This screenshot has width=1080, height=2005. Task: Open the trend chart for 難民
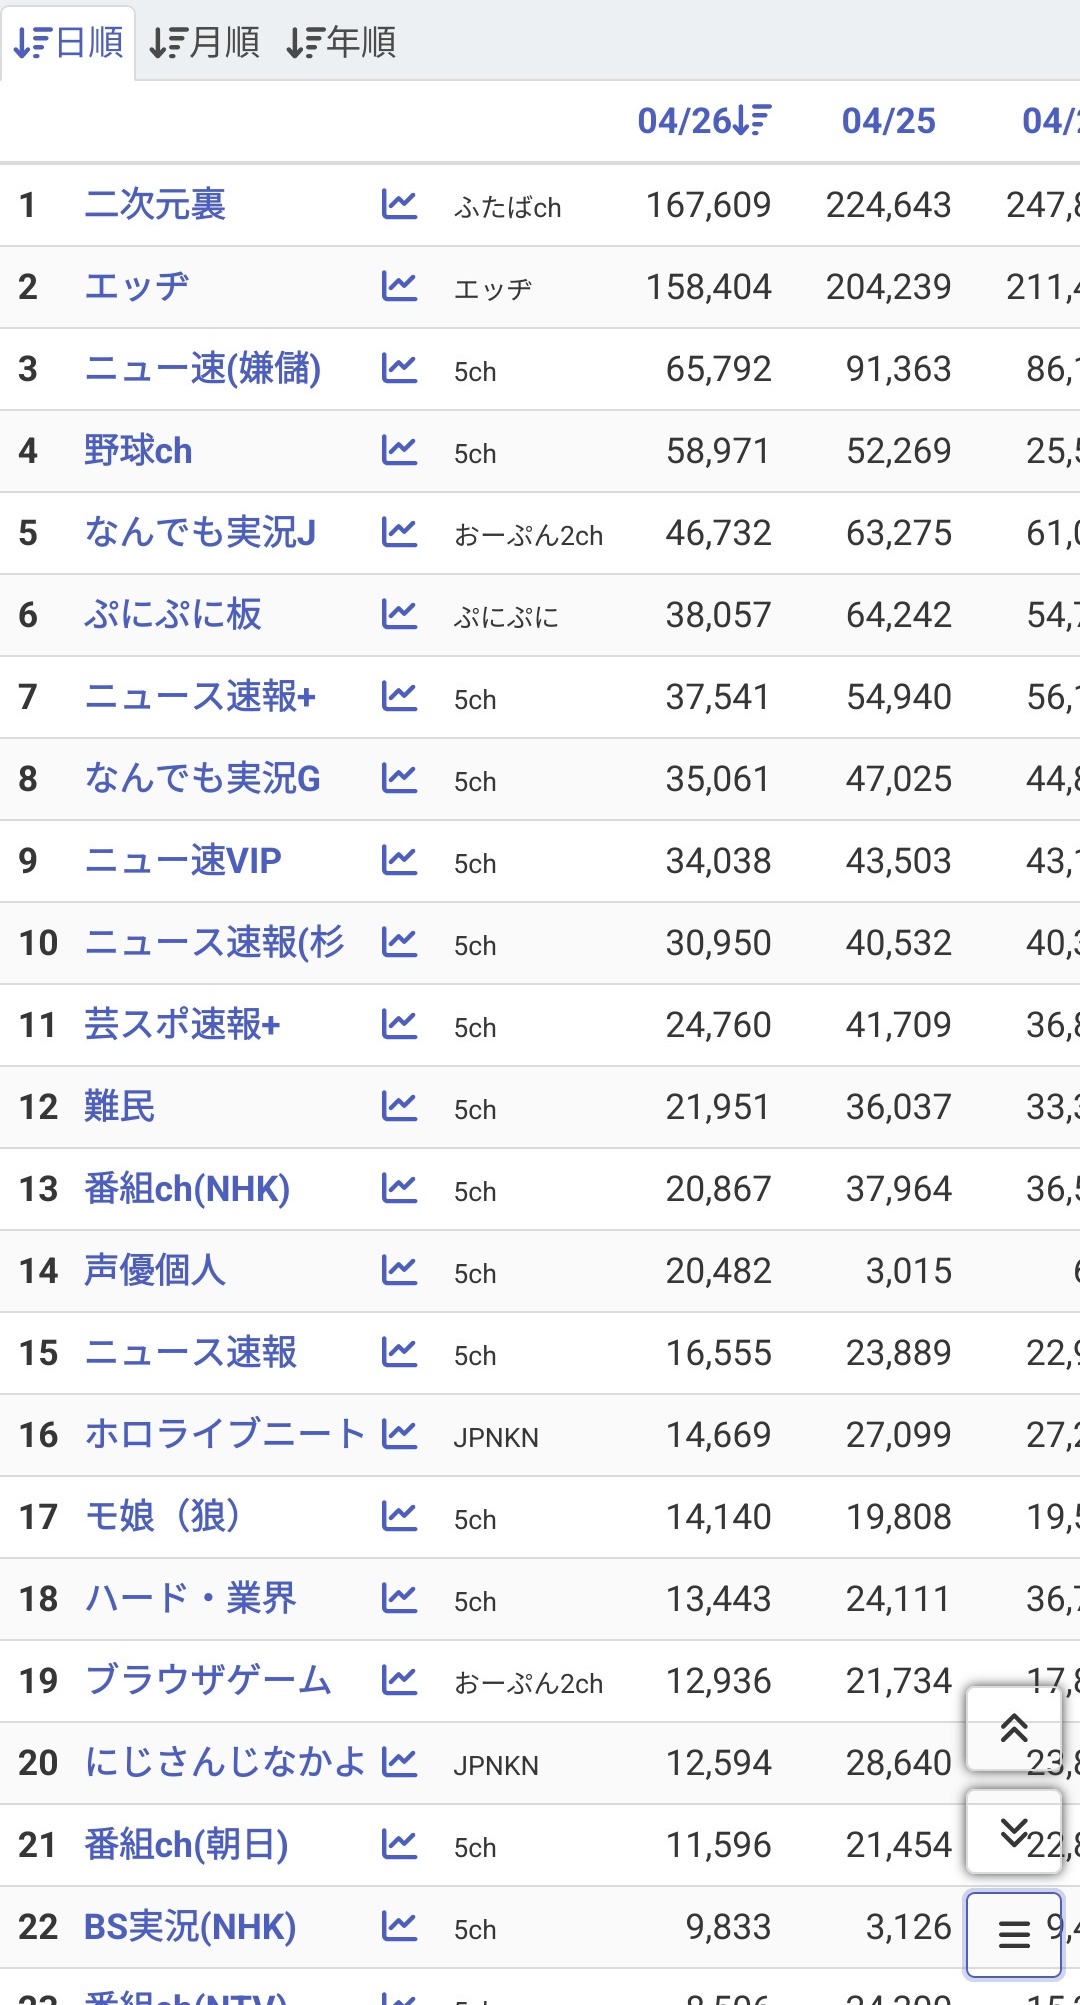click(x=399, y=1107)
